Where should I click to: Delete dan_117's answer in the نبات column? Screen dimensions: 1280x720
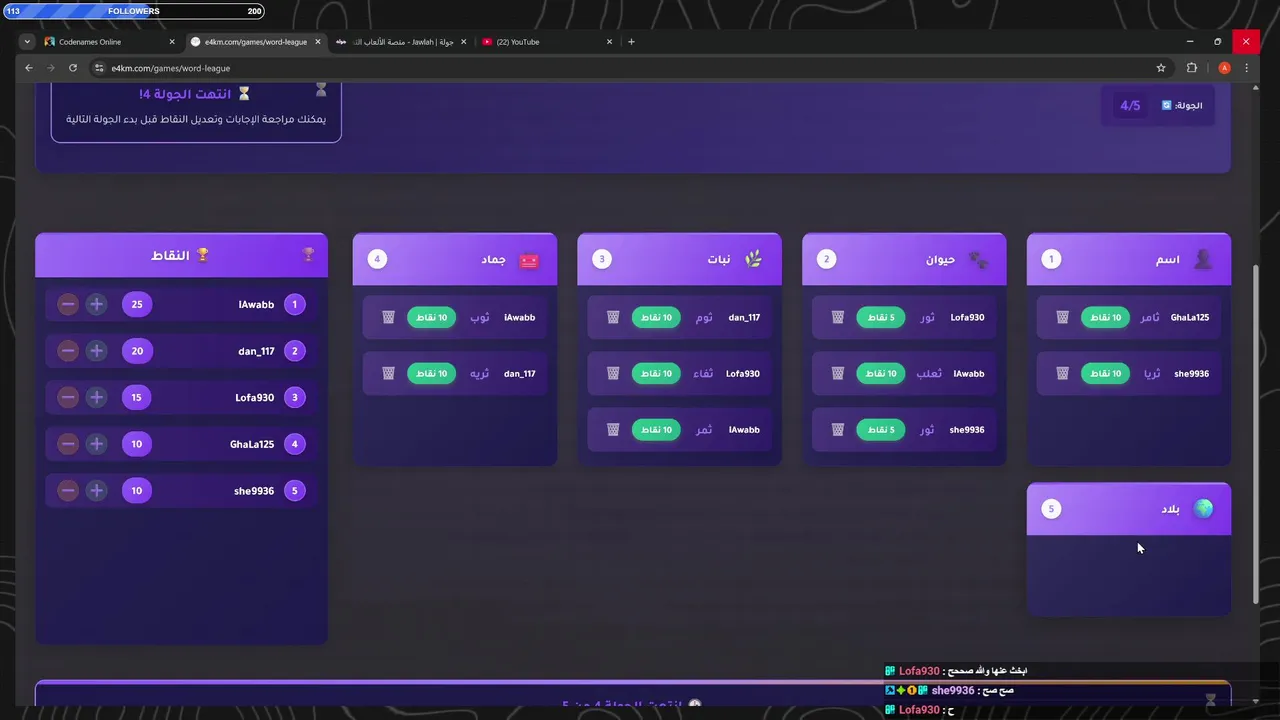click(x=612, y=317)
